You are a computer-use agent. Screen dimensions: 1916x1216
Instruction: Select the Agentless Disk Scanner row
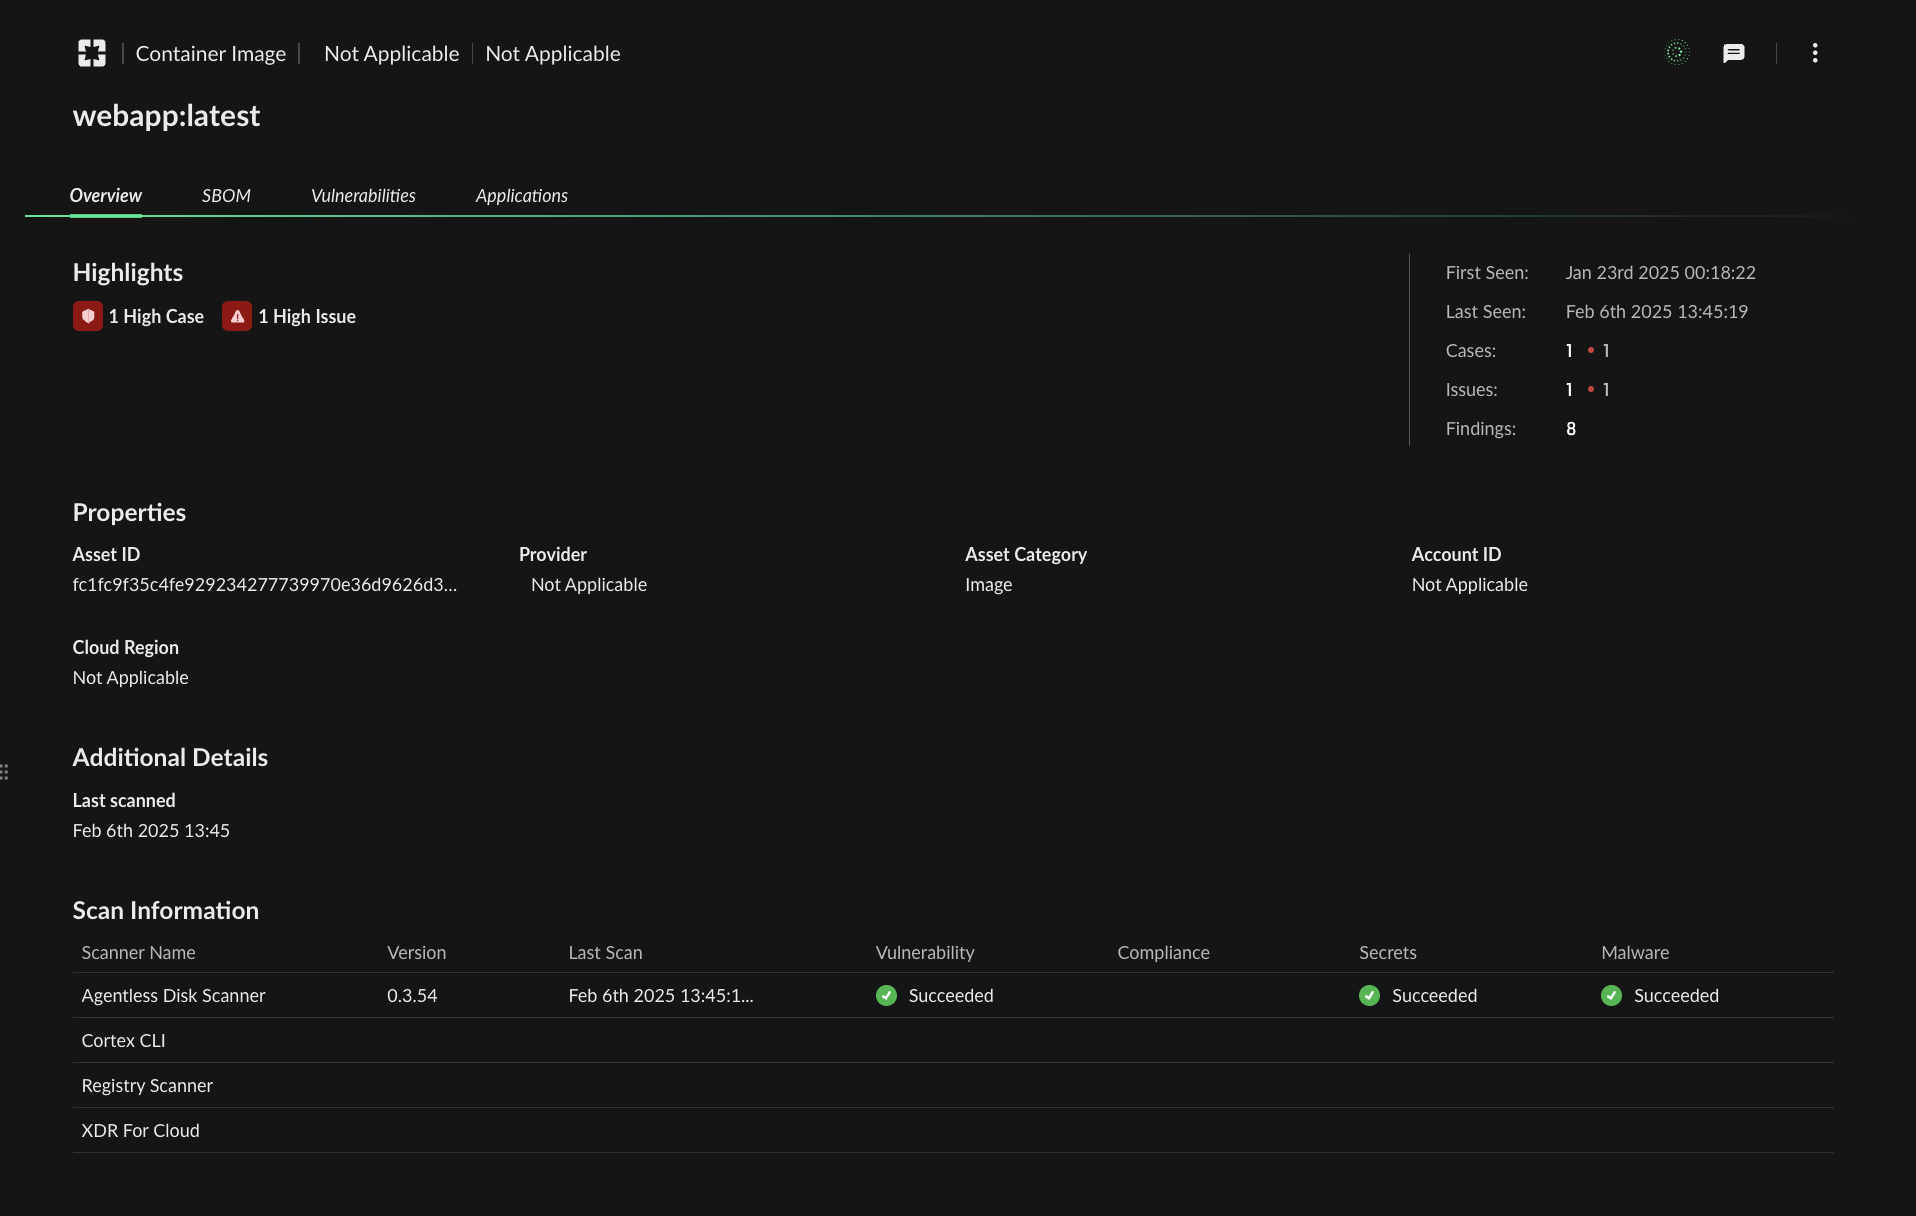(173, 995)
